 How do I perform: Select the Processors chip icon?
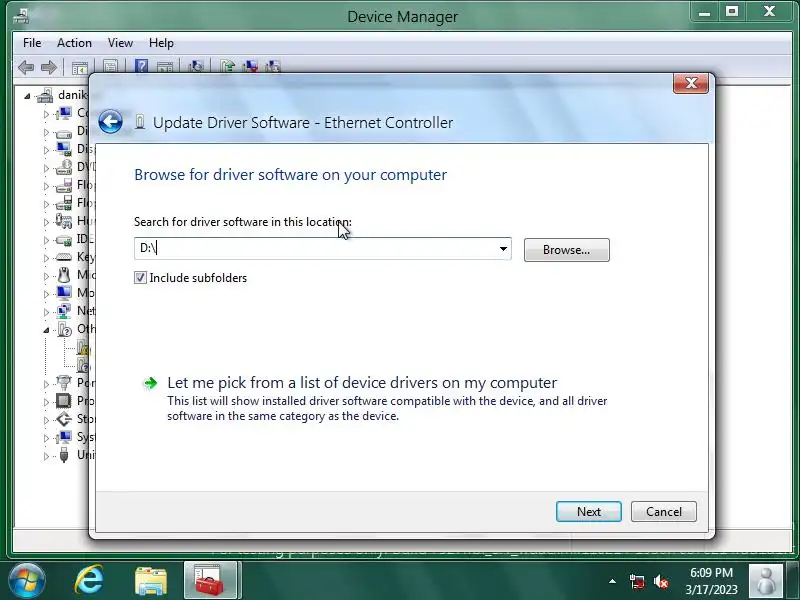(64, 401)
